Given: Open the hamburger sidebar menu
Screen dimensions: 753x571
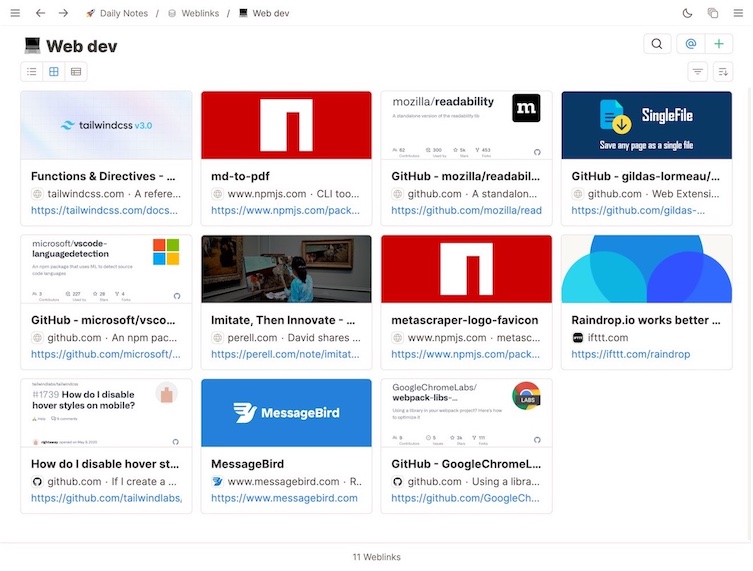Looking at the screenshot, I should (15, 13).
